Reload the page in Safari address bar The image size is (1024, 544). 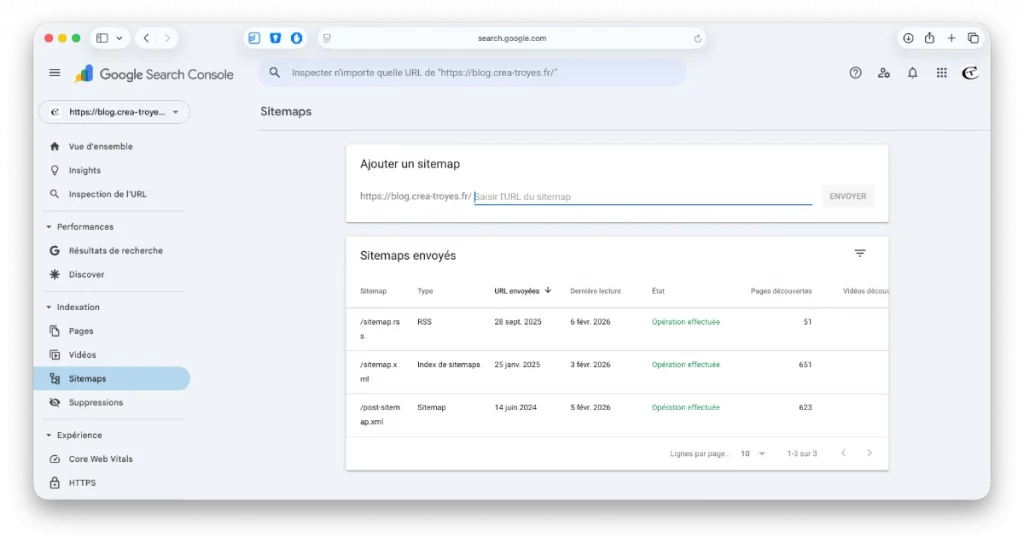point(697,39)
